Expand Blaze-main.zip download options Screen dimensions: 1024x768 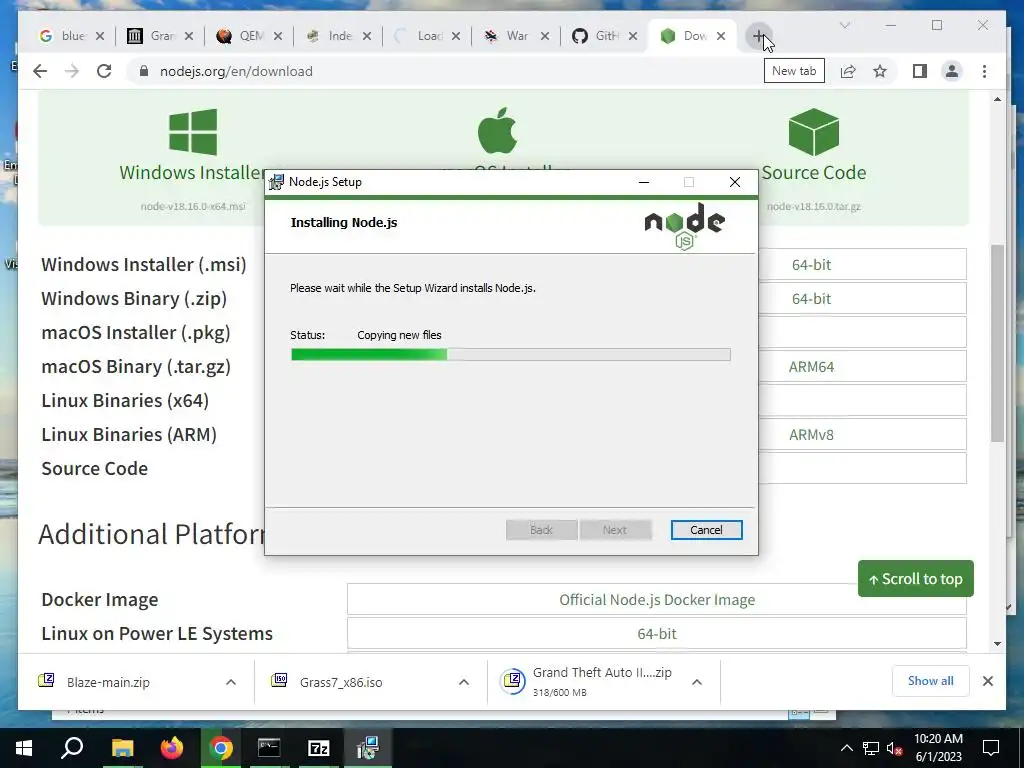pos(231,682)
